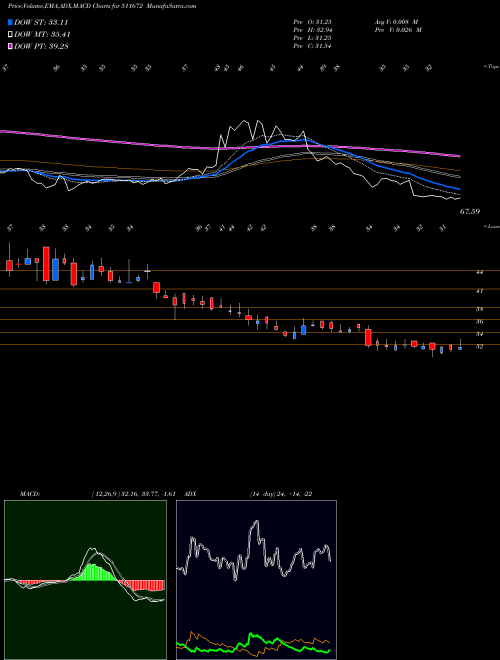
Task: Open the green MACD histogram chart panel
Action: point(85,580)
